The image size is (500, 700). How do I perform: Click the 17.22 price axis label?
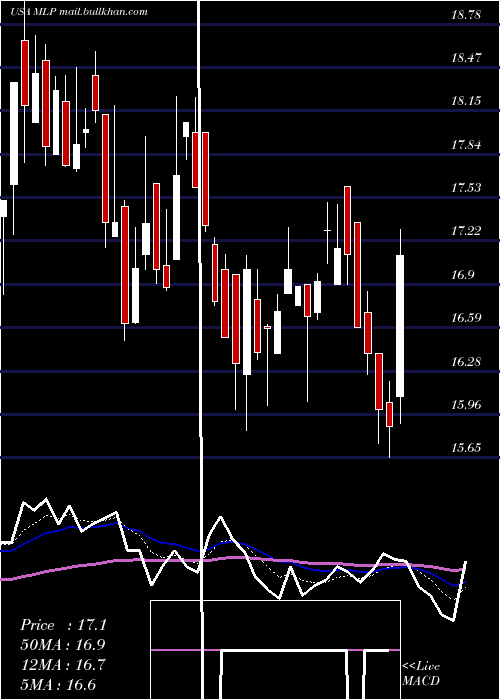pyautogui.click(x=466, y=231)
